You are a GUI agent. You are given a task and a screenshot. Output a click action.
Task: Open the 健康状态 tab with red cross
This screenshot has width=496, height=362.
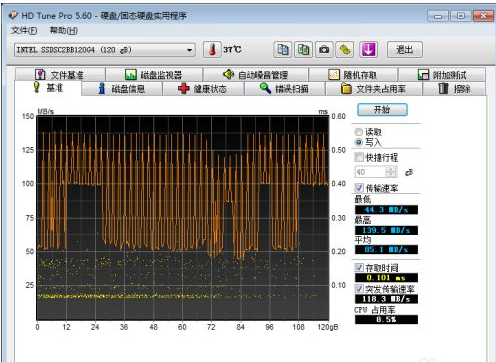coord(203,89)
